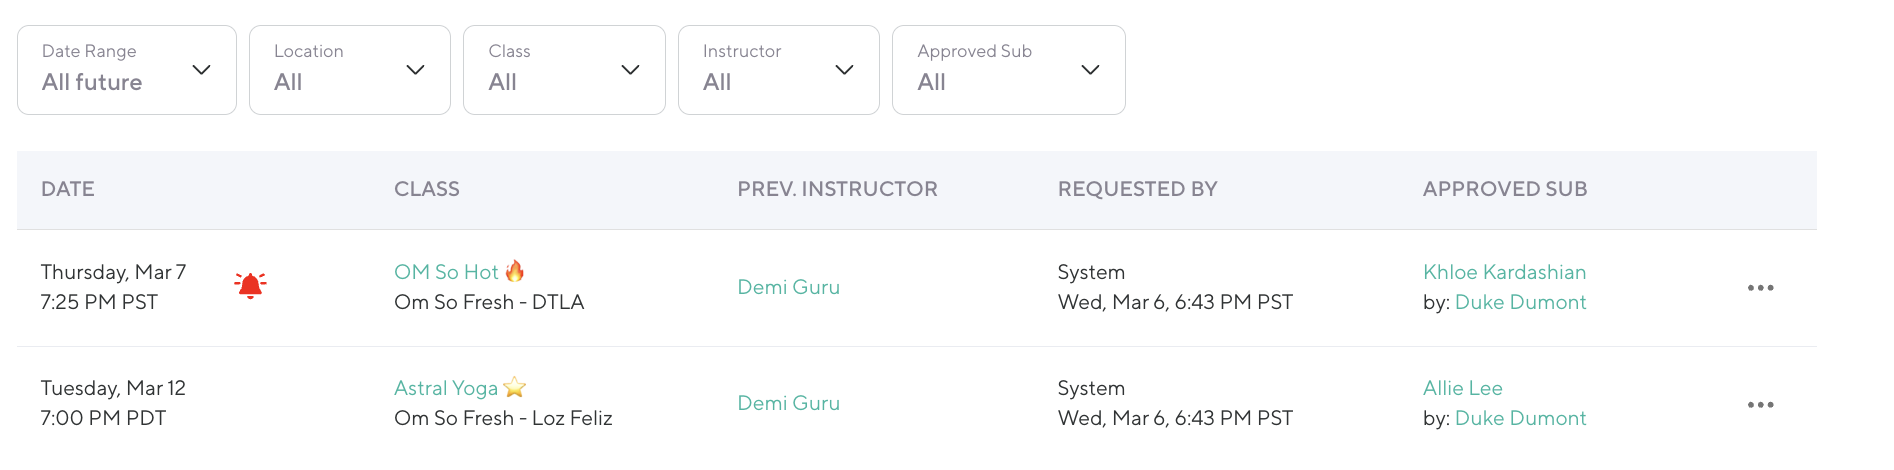Open the Location filter dropdown
The image size is (1894, 470).
(350, 70)
